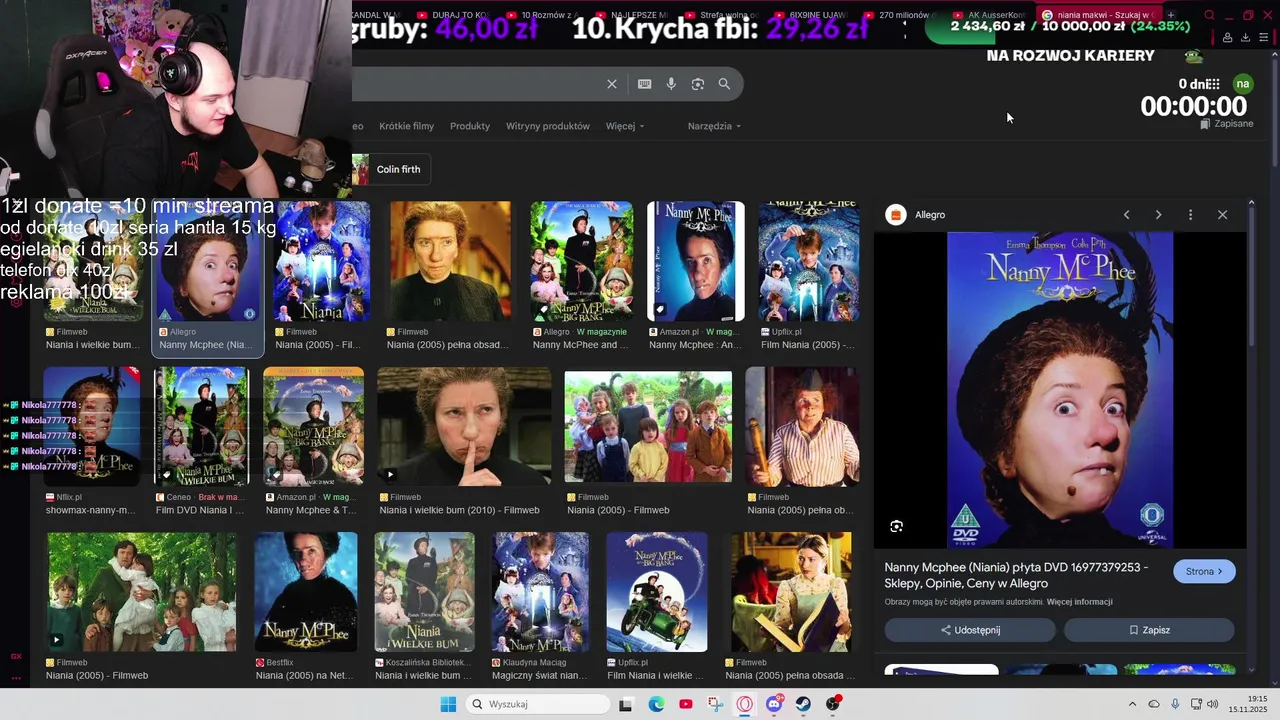1280x720 pixels.
Task: Open the browser tab search icon
Action: [x=1209, y=15]
